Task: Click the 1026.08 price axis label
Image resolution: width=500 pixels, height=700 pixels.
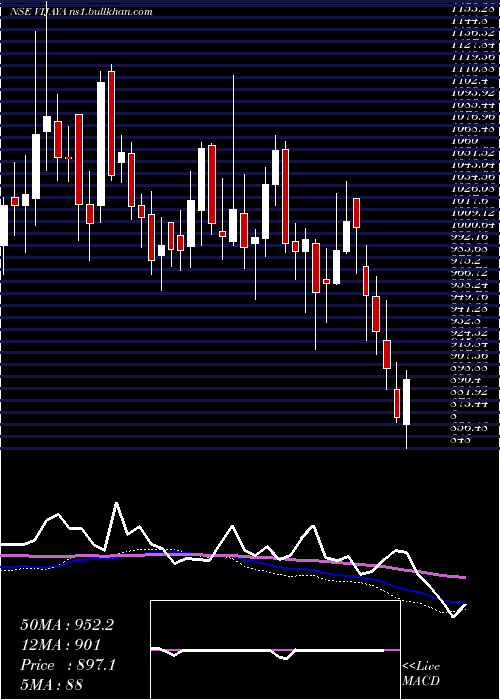Action: point(472,189)
